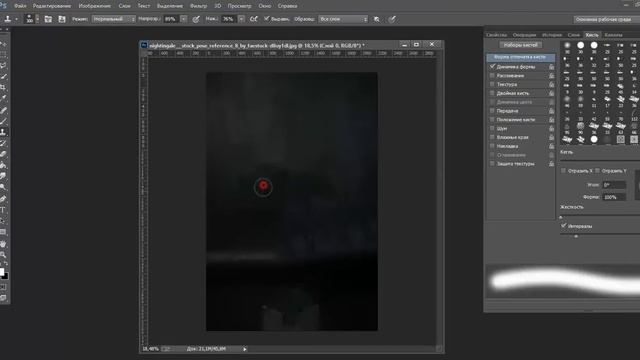Select the Rectangle shape tool
This screenshot has height=360, width=640.
(x=3, y=232)
